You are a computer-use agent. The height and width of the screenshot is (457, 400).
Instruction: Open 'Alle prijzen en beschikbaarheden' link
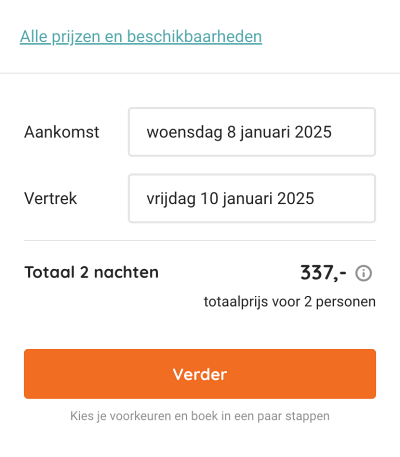141,37
